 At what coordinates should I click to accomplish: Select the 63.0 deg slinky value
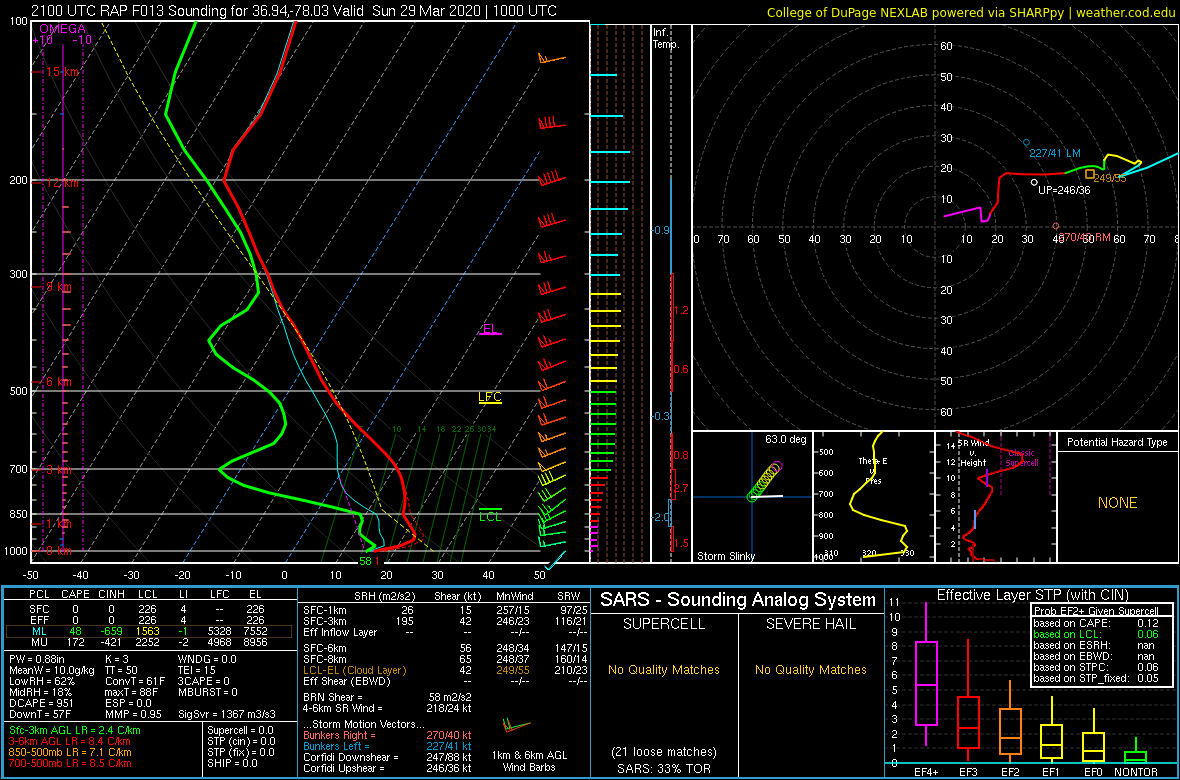pyautogui.click(x=785, y=439)
